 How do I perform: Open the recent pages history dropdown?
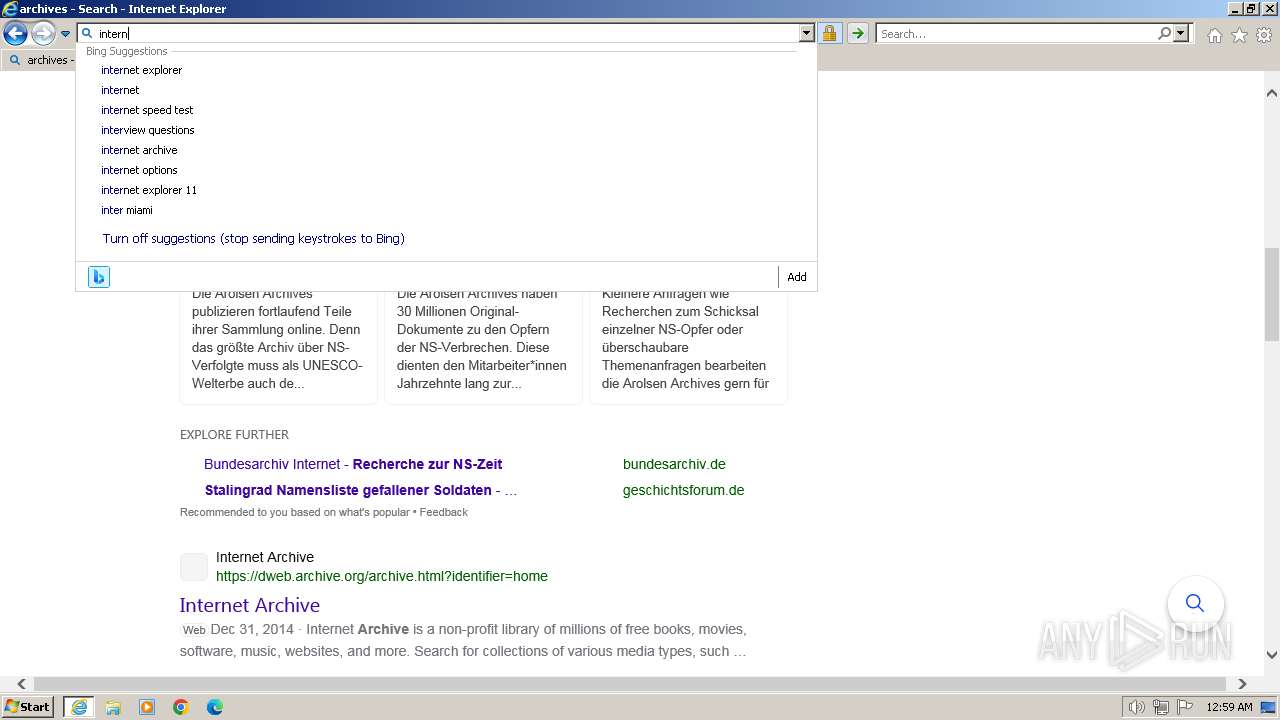(x=66, y=34)
